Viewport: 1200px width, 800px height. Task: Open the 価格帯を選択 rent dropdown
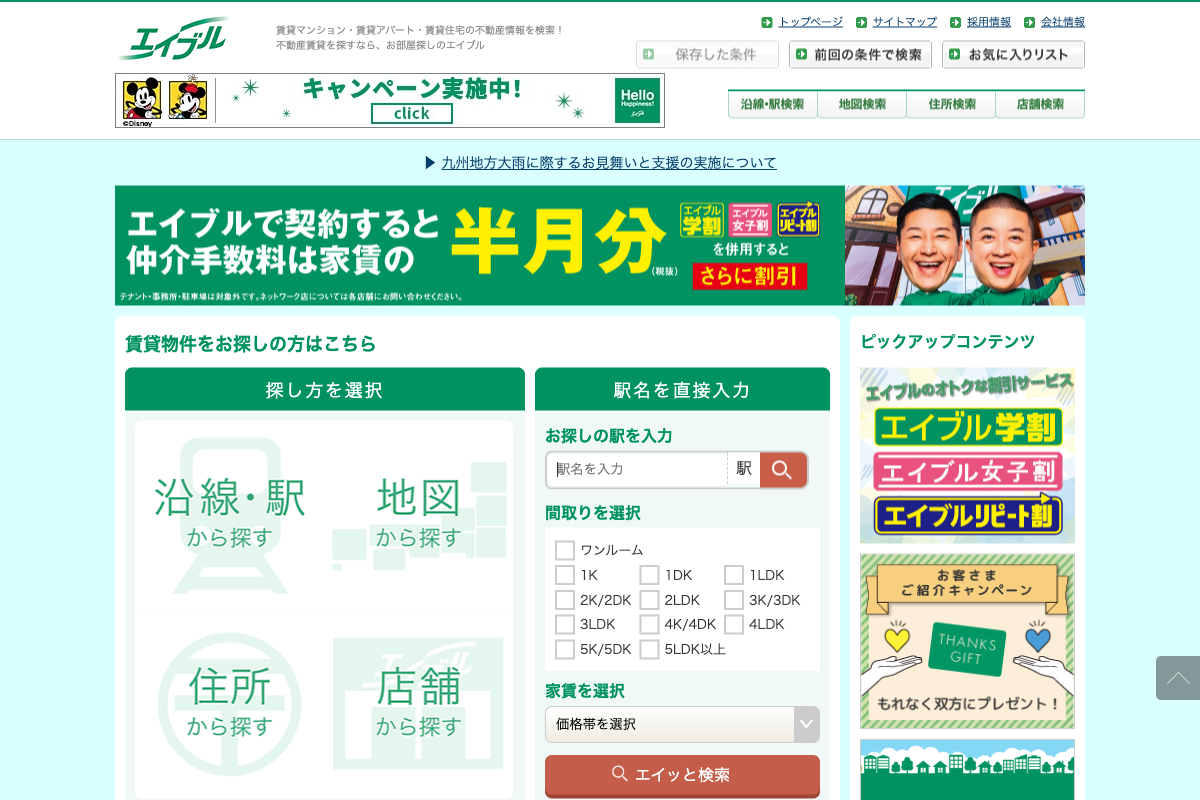point(682,724)
